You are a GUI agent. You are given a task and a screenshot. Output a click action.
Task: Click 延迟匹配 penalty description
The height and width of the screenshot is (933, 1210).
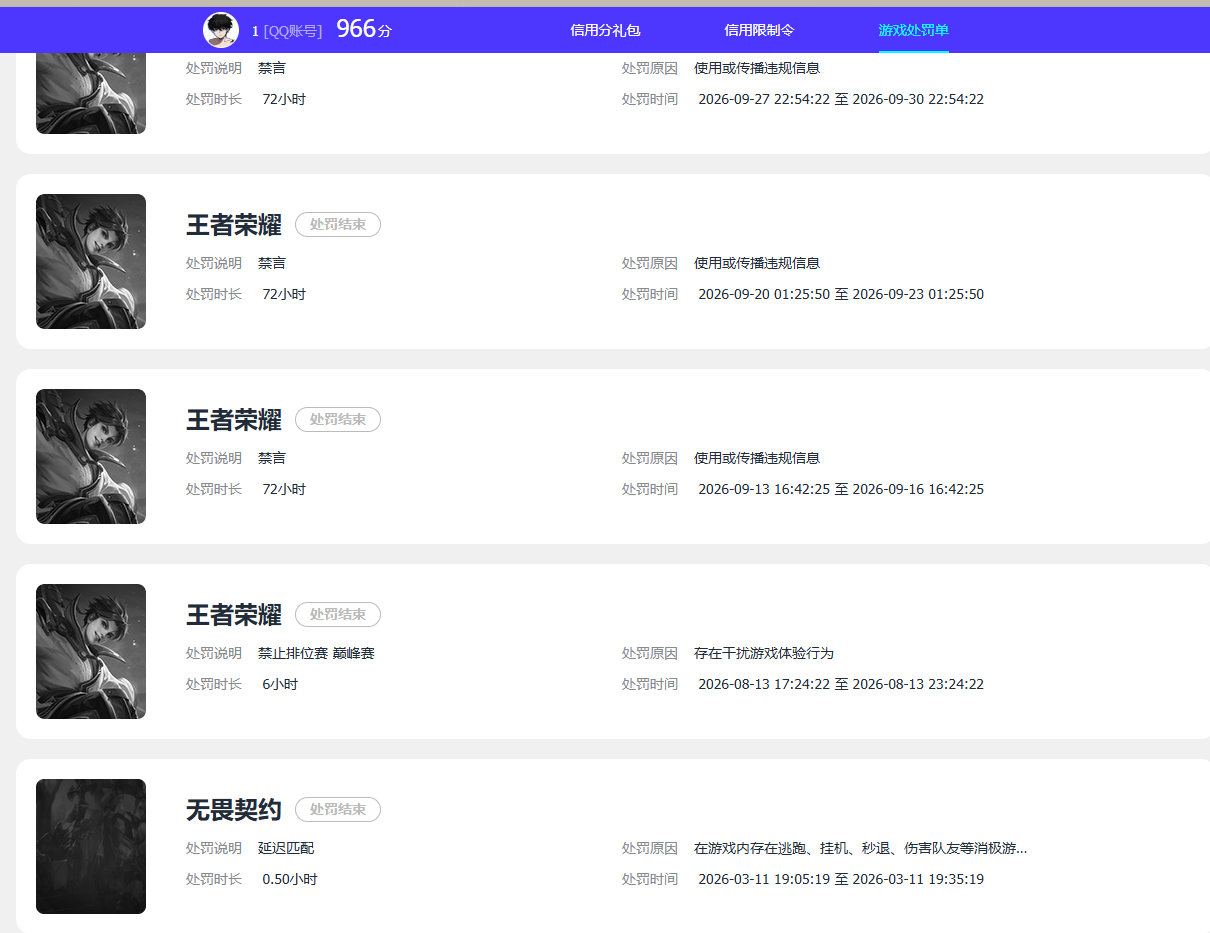click(286, 848)
